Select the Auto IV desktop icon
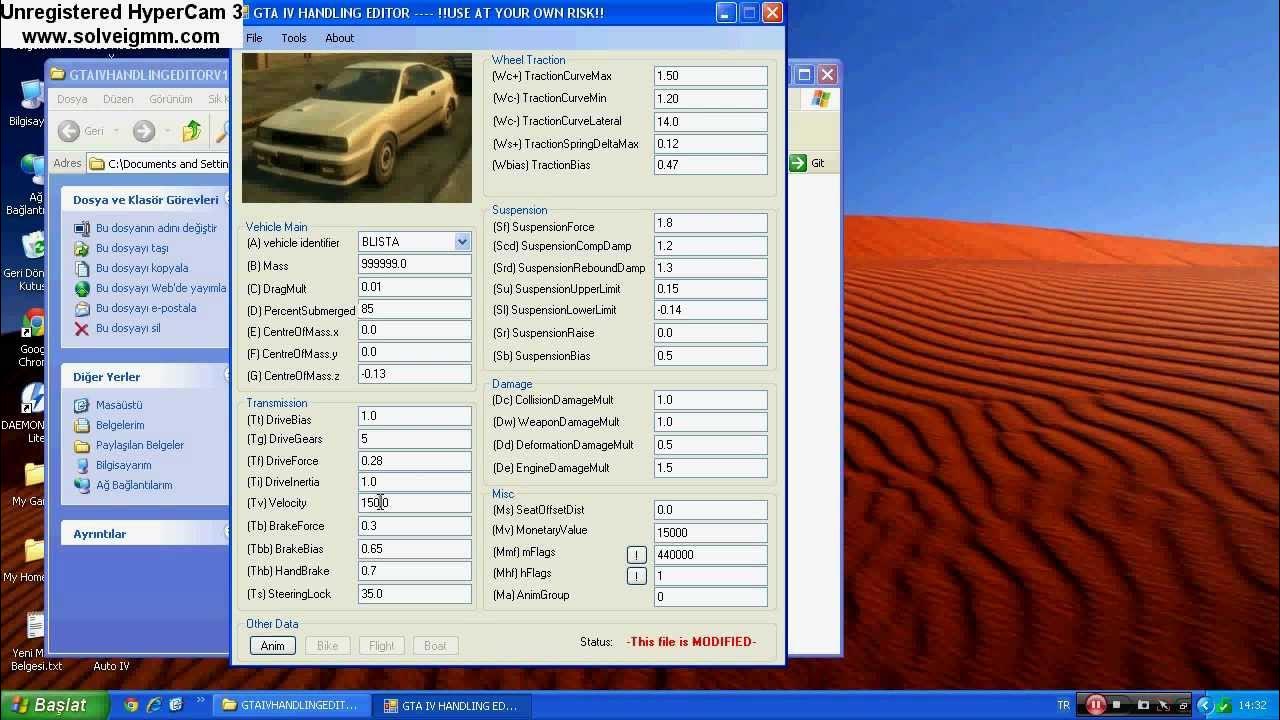 click(x=111, y=666)
